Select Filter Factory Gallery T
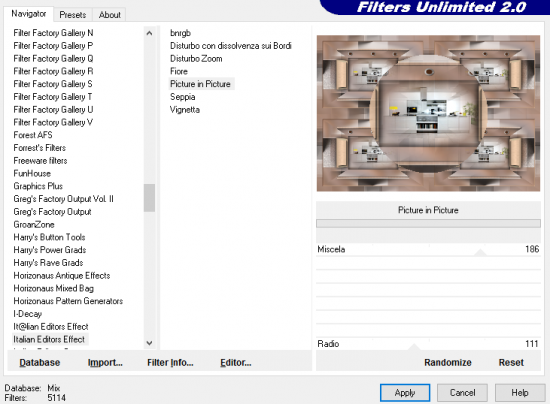550x404 pixels. click(53, 97)
